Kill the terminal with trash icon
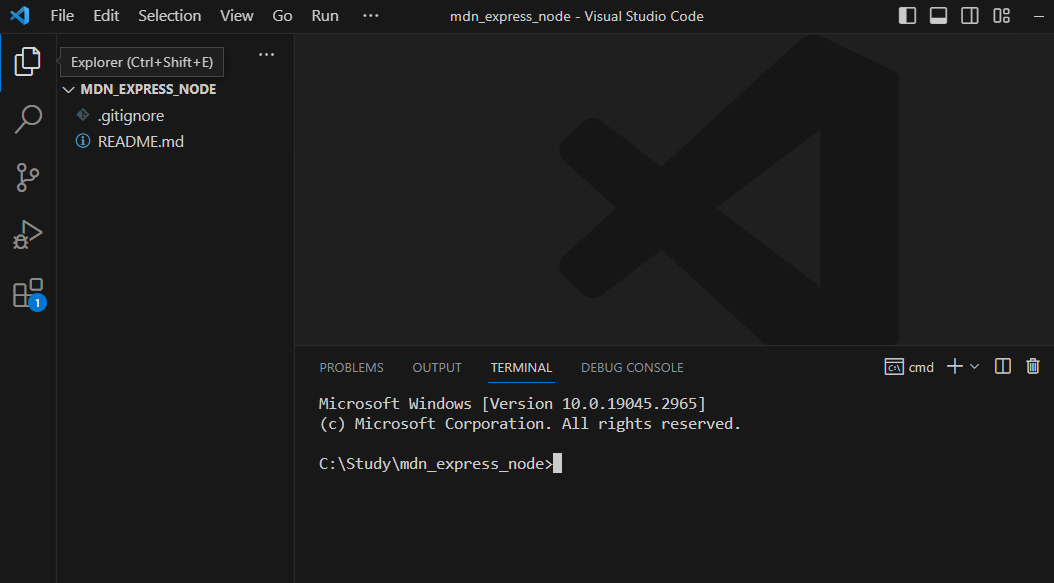The width and height of the screenshot is (1054, 583). [x=1033, y=366]
